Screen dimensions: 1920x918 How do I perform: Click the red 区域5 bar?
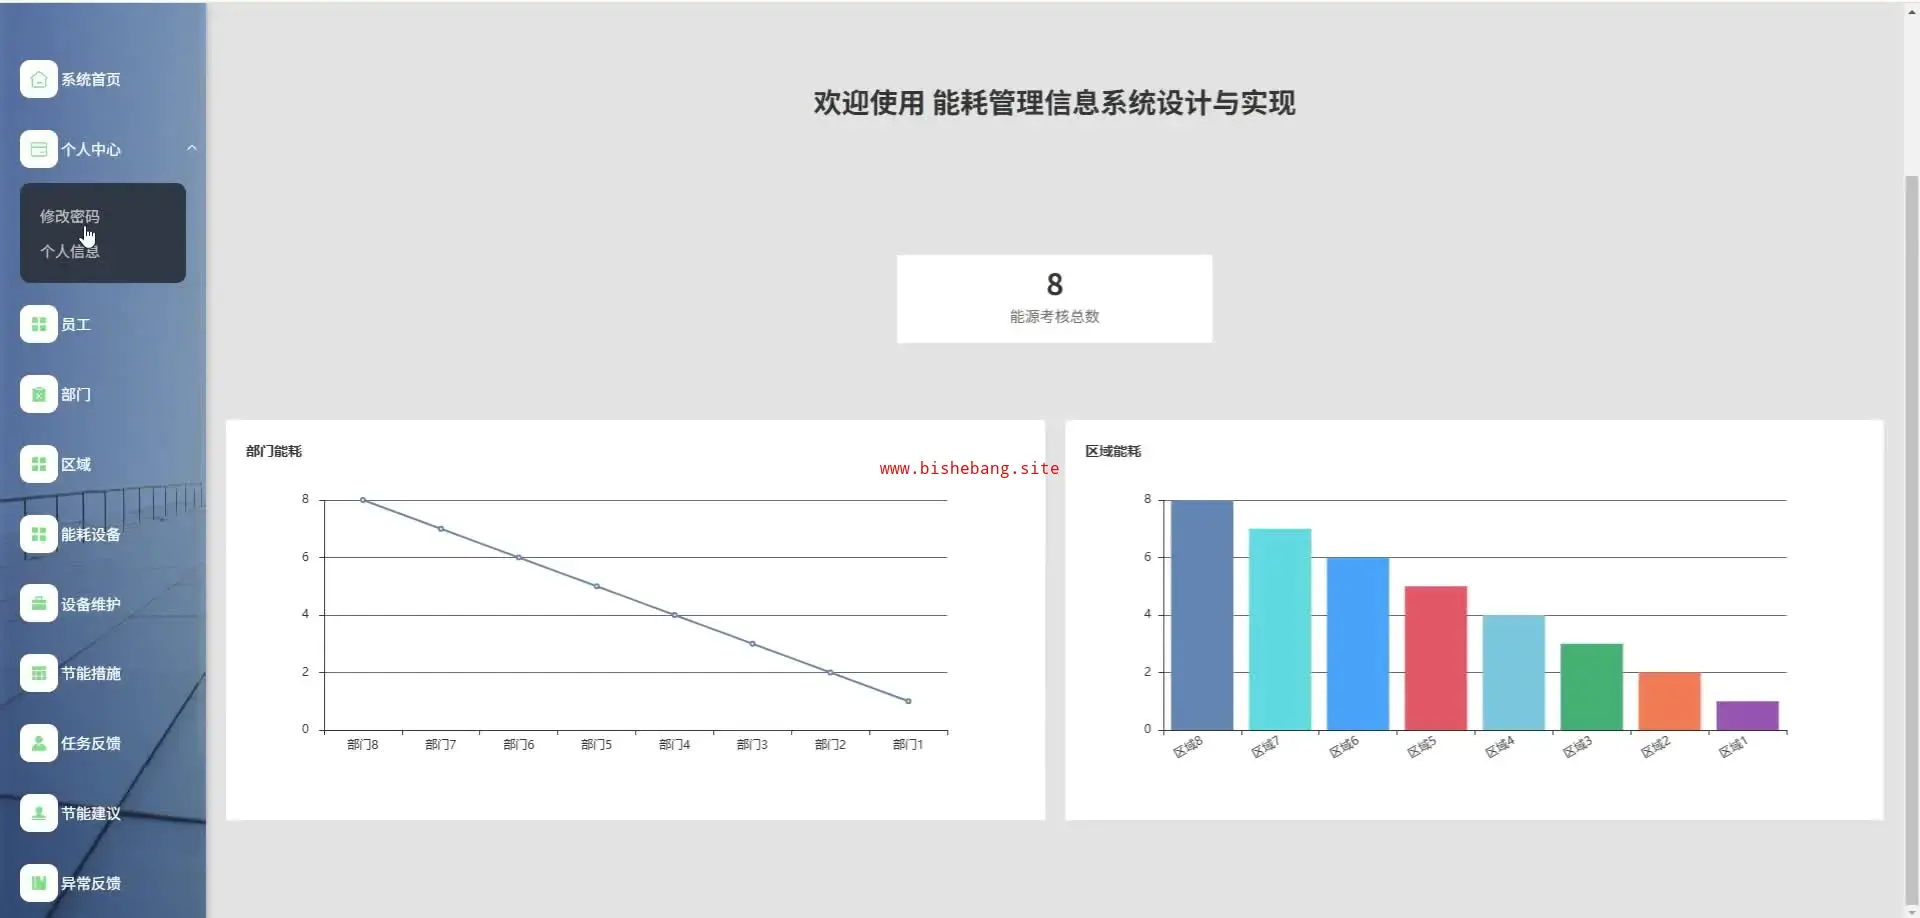click(x=1436, y=658)
